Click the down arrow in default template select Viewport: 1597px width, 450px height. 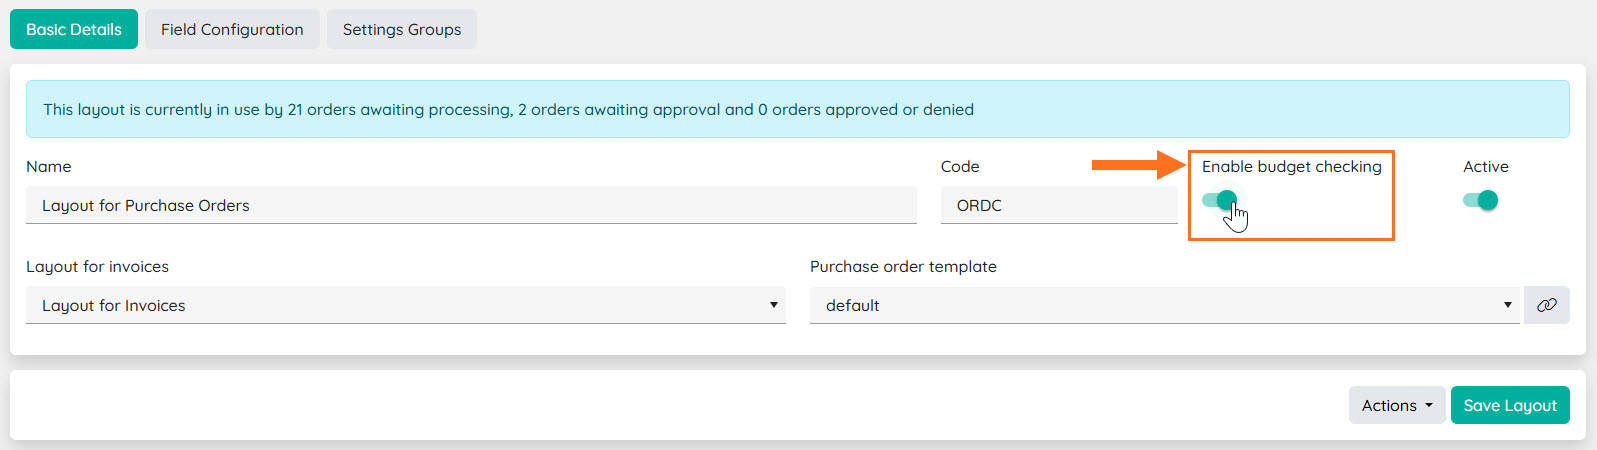pyautogui.click(x=1507, y=305)
